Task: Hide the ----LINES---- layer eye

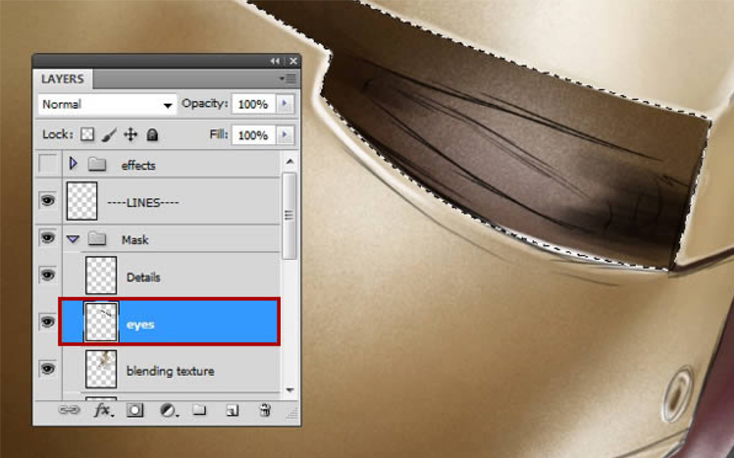Action: tap(47, 201)
